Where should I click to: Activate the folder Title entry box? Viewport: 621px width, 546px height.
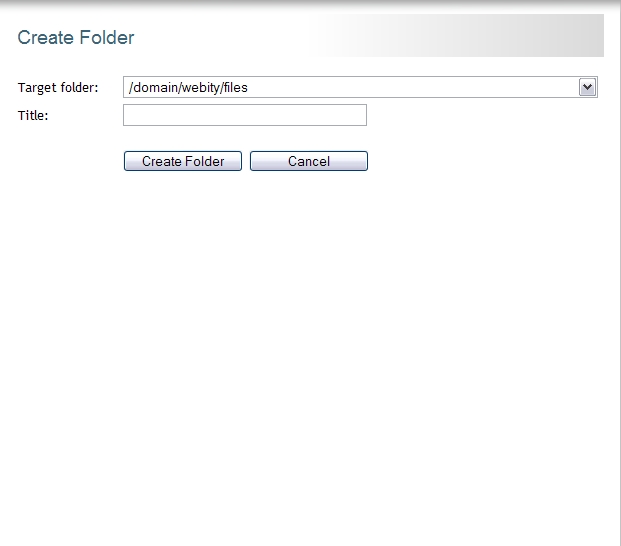(245, 115)
